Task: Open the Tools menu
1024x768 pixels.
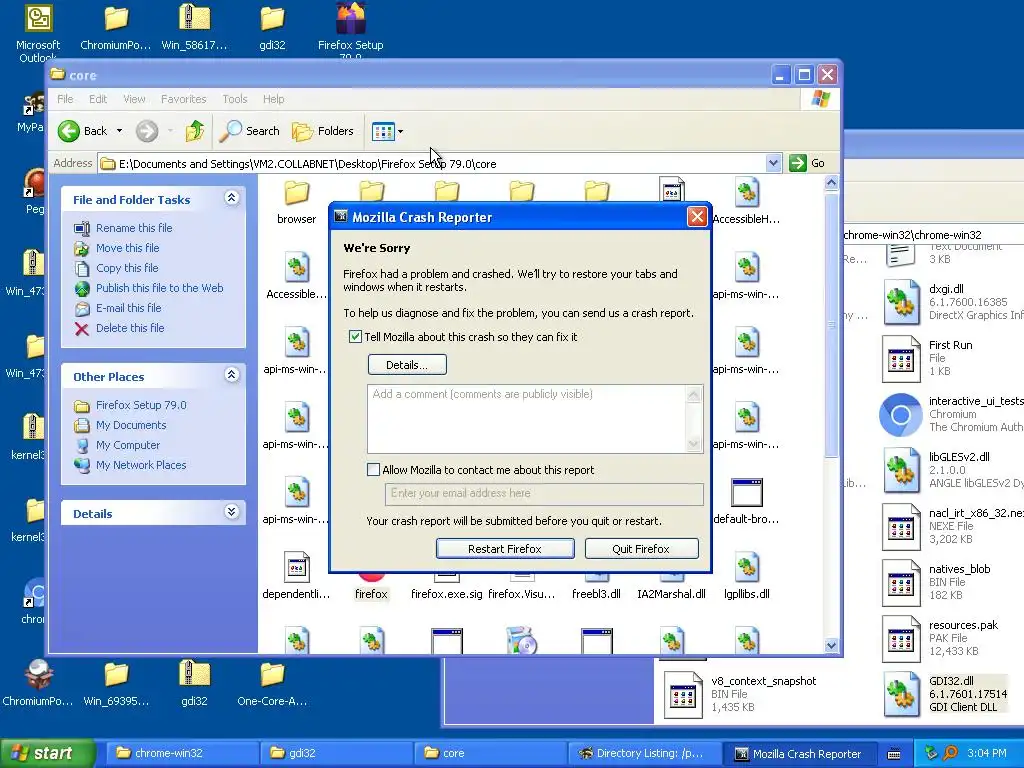Action: [x=234, y=99]
